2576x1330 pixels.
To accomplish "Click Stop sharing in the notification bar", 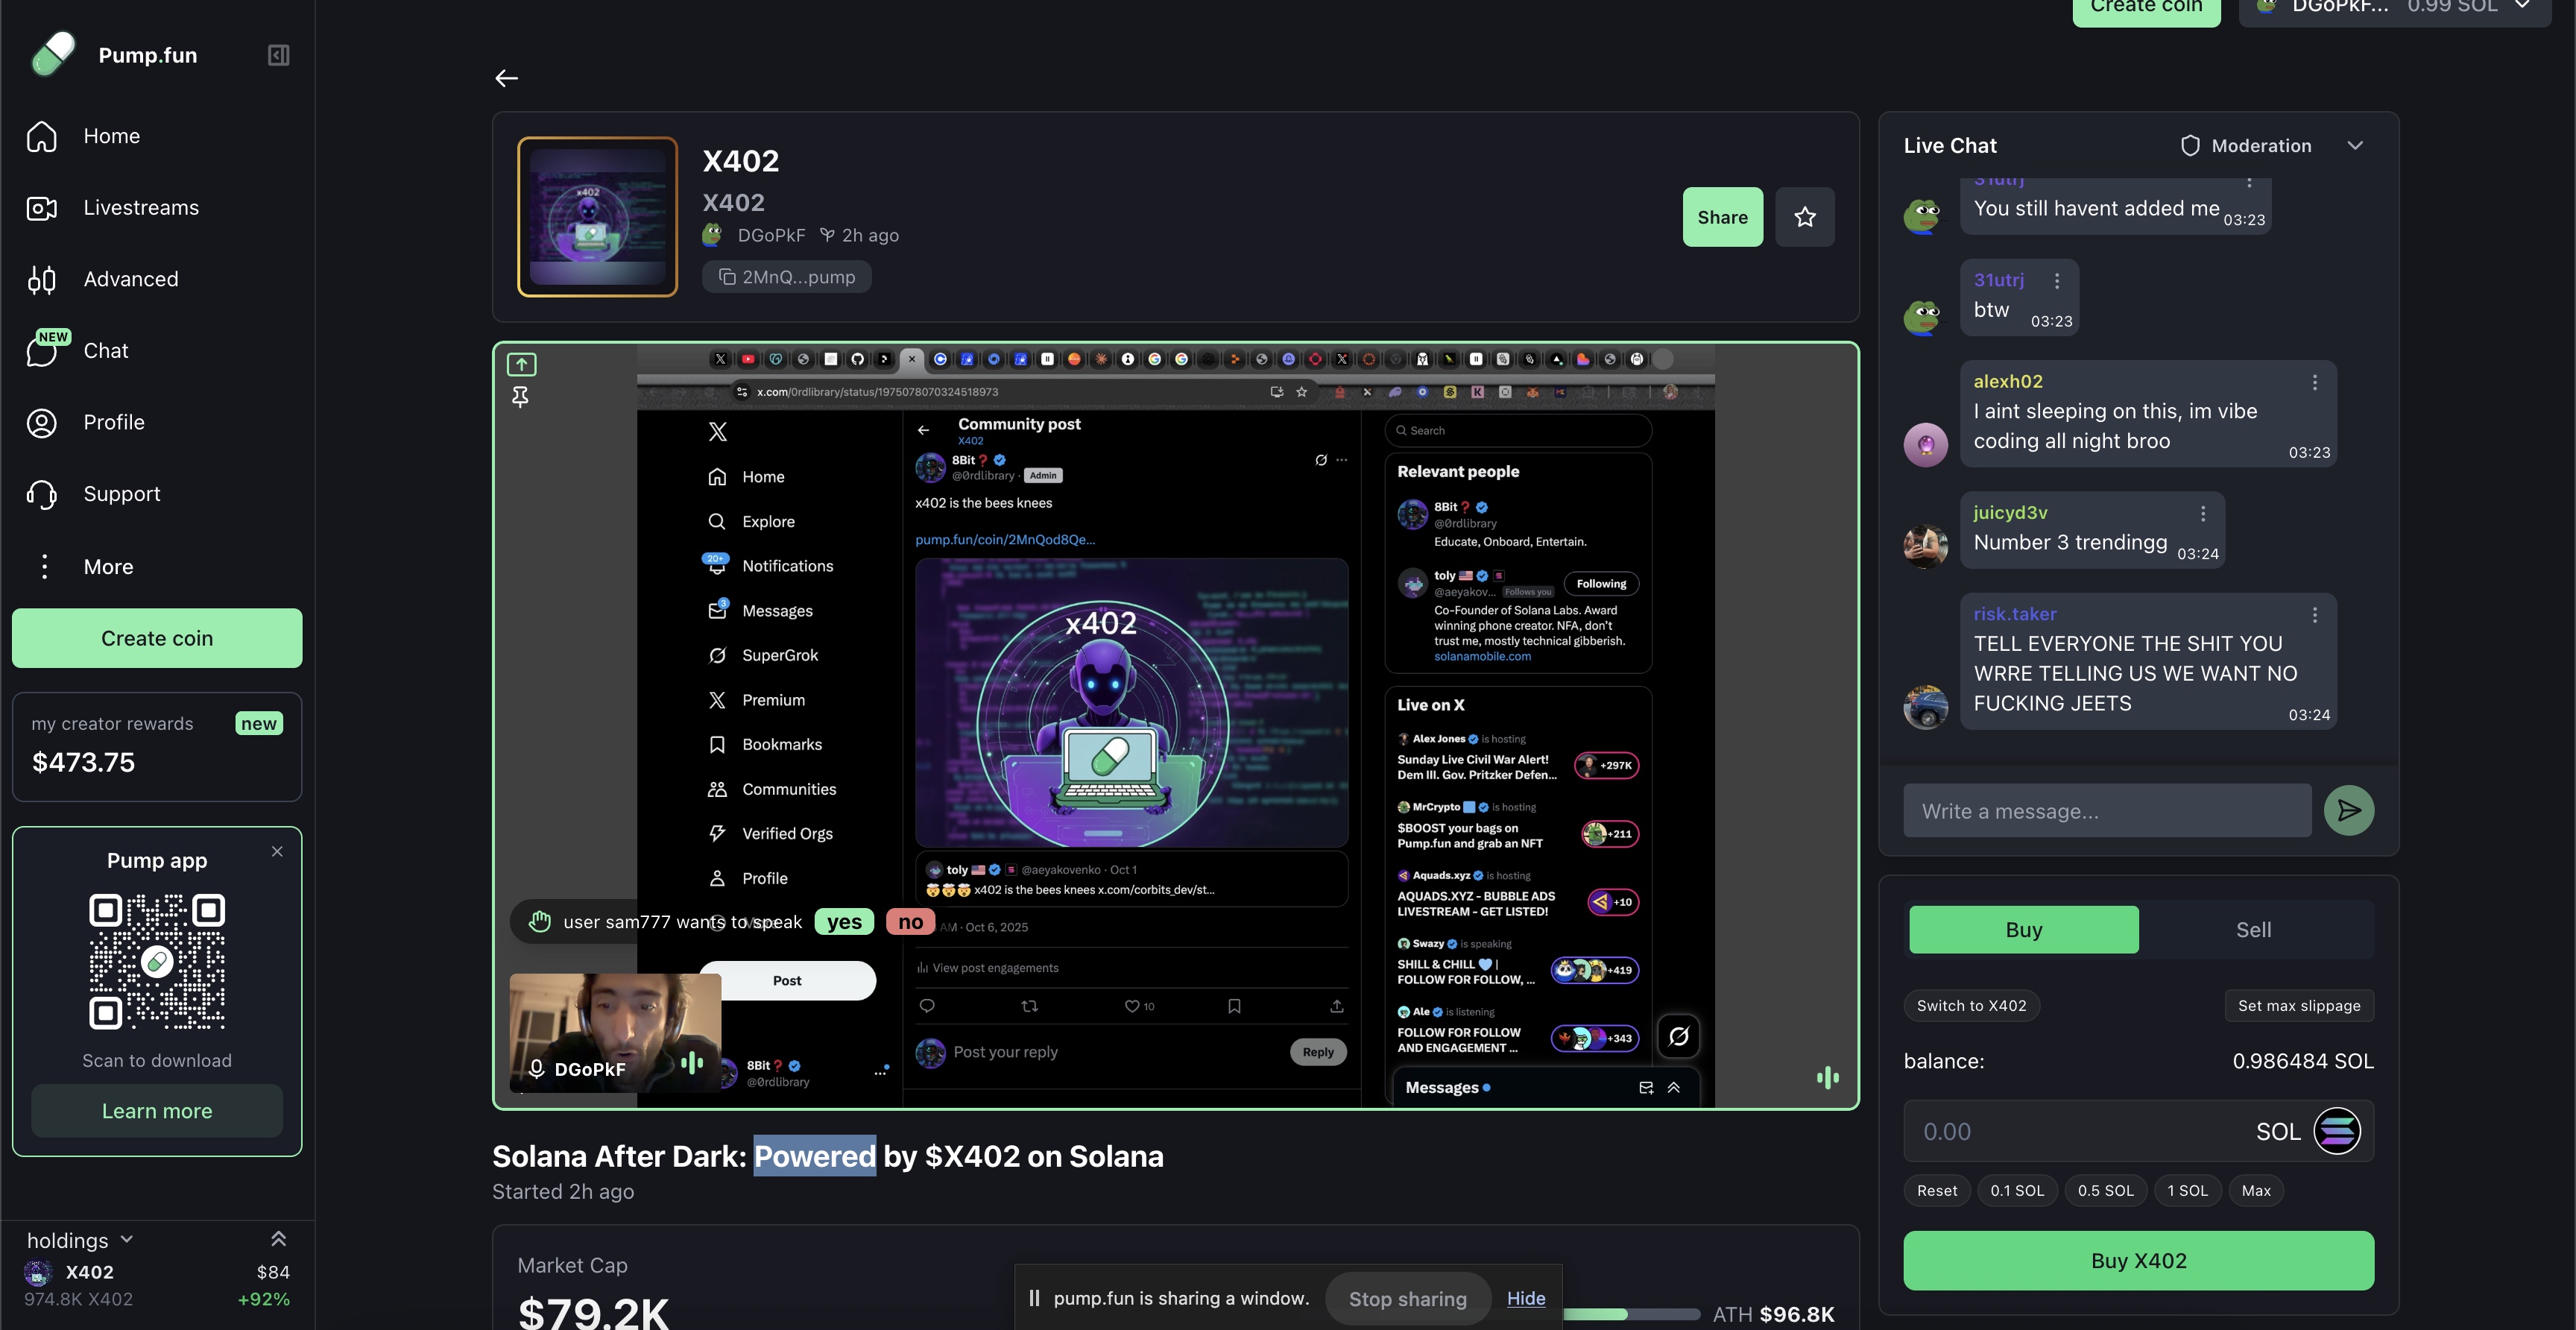I will 1407,1298.
